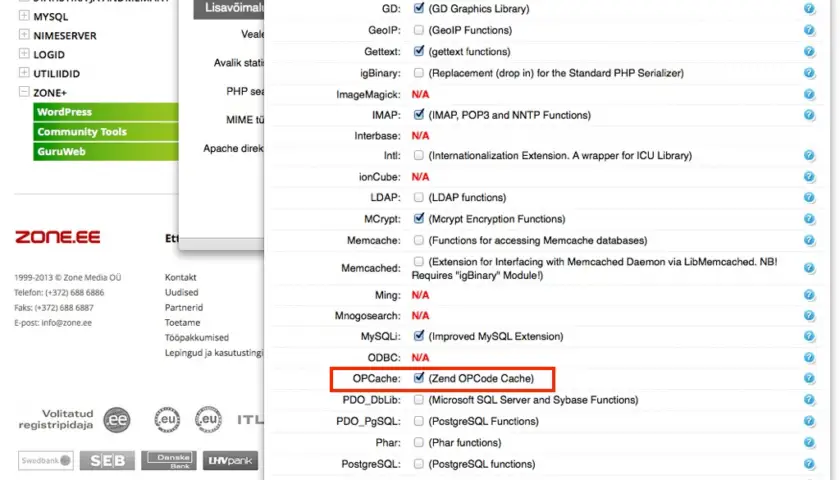This screenshot has height=480, width=840.
Task: Click the LHV pank logo
Action: pyautogui.click(x=230, y=460)
